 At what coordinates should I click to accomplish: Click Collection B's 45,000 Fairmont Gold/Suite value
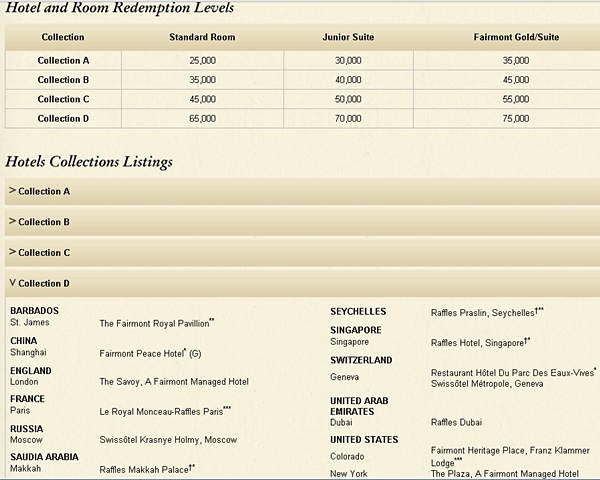[x=516, y=80]
